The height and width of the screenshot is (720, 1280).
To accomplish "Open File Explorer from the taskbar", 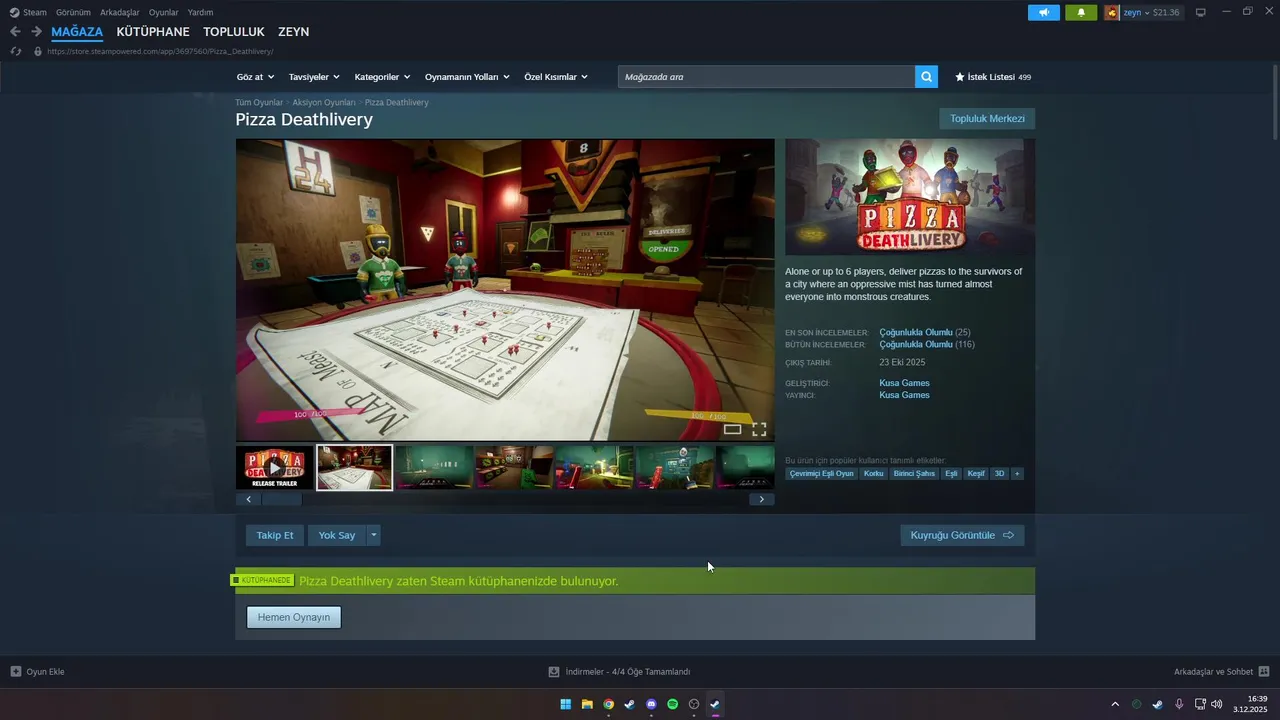I will (x=587, y=704).
